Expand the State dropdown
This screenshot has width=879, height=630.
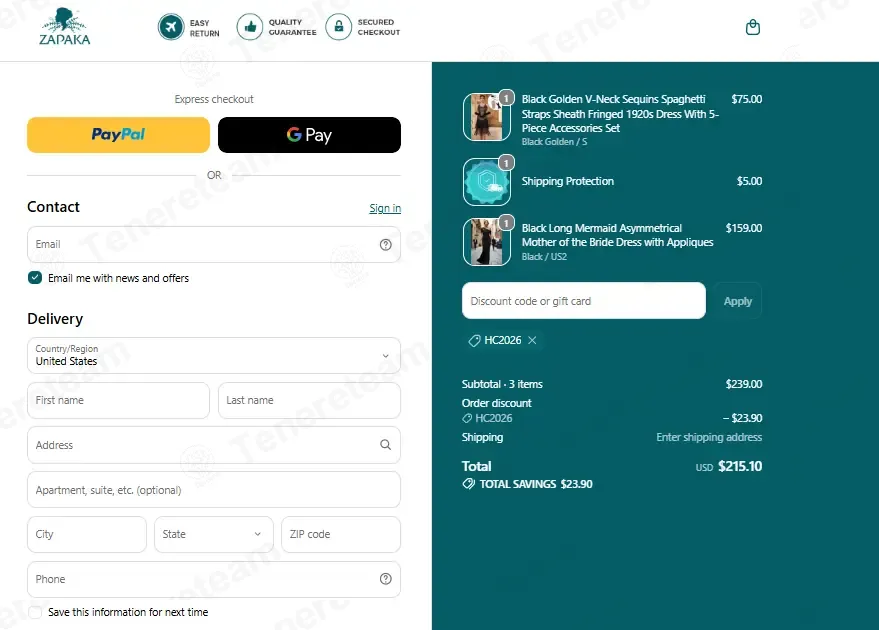pyautogui.click(x=214, y=534)
